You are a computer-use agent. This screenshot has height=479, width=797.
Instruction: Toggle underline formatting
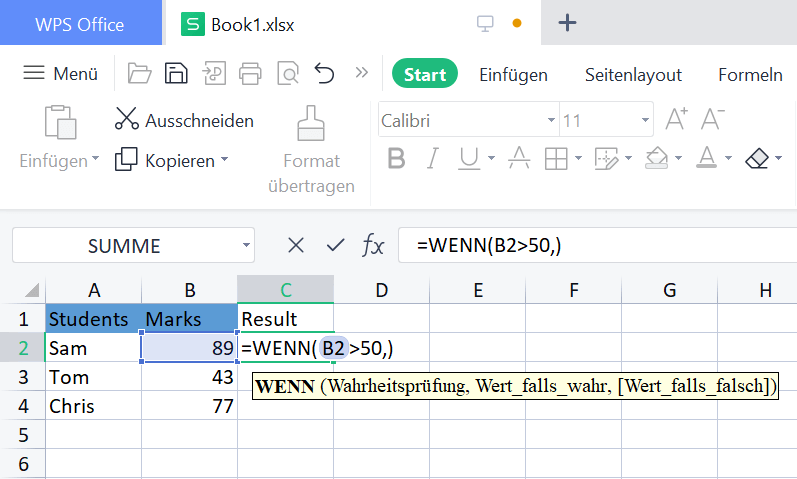point(469,158)
